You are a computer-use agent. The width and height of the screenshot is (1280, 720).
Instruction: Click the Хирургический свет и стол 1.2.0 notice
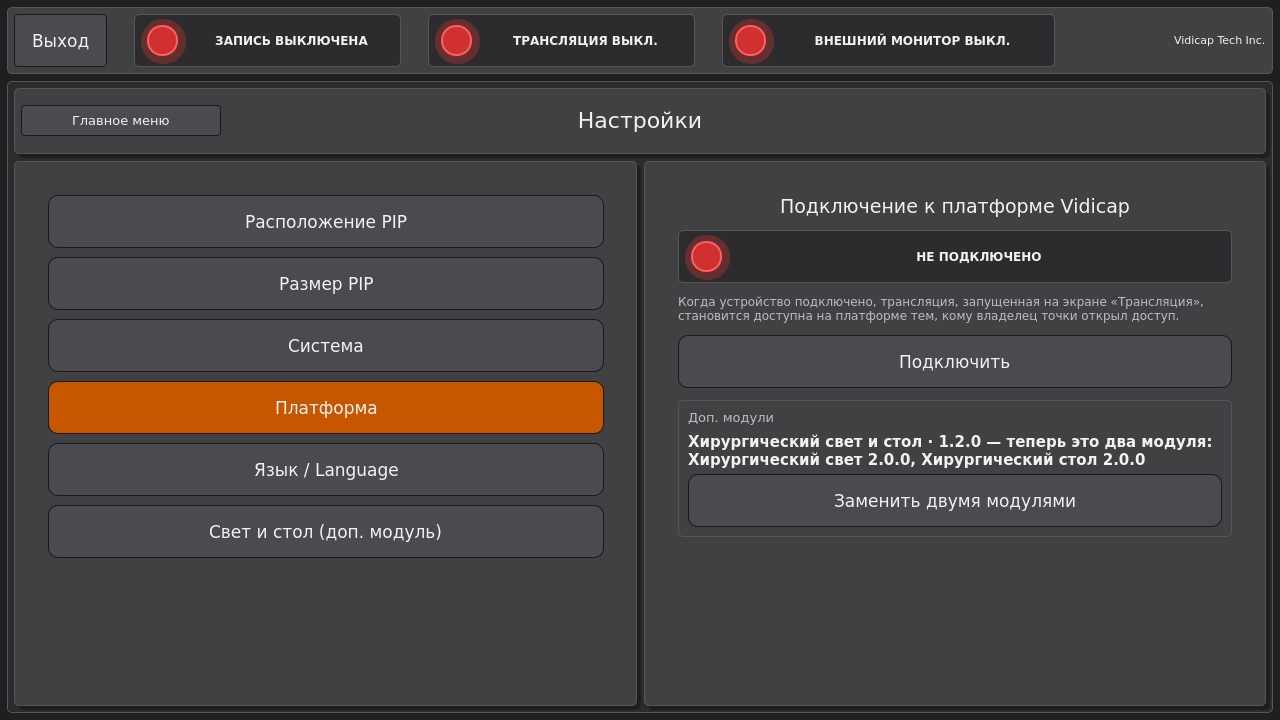tap(950, 450)
